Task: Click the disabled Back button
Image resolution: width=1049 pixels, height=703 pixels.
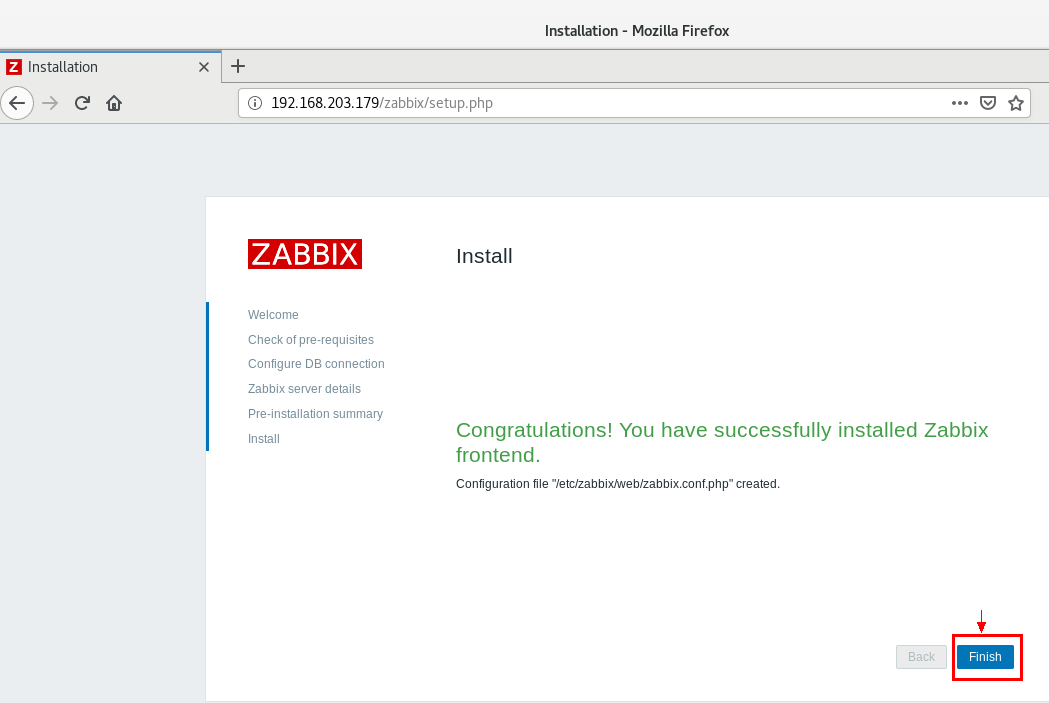Action: pos(921,657)
